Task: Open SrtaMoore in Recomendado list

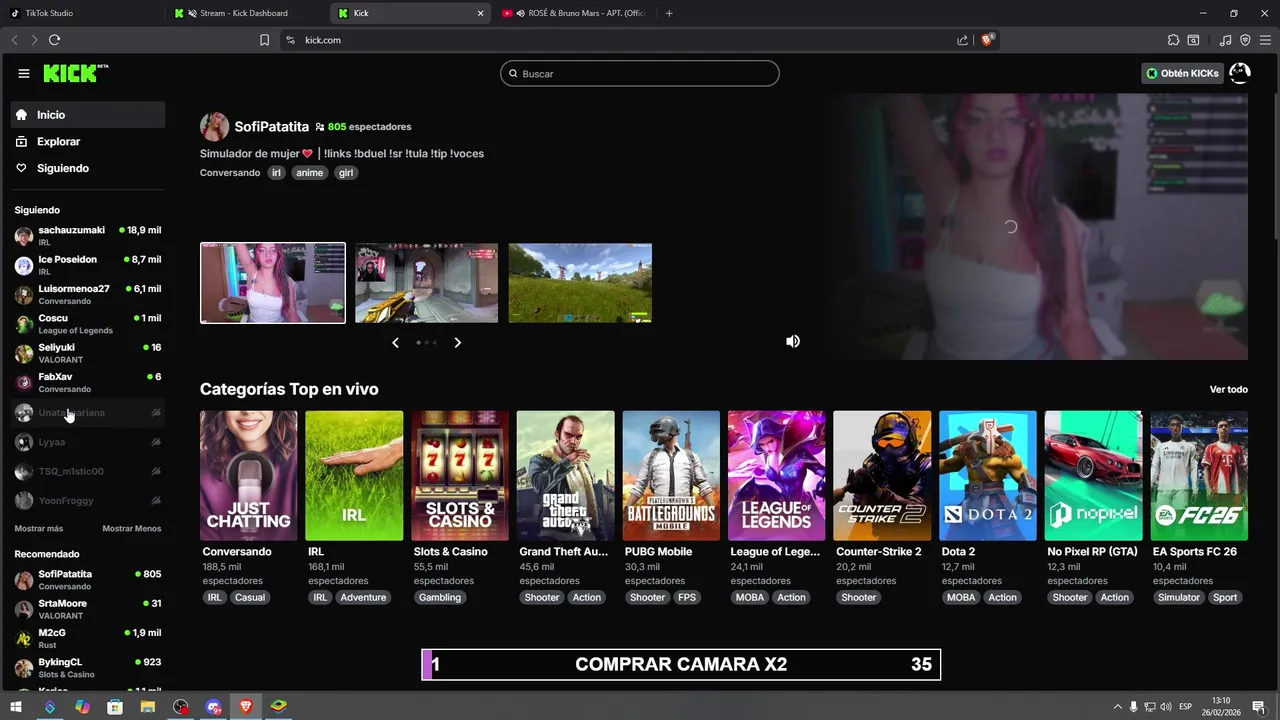Action: pyautogui.click(x=88, y=609)
